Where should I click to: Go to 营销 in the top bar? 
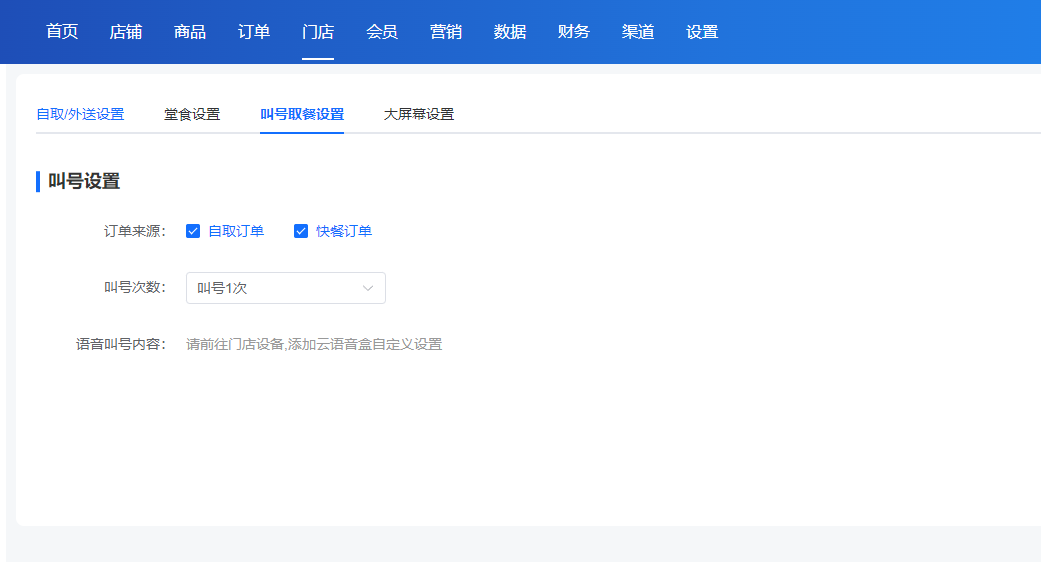click(x=445, y=32)
